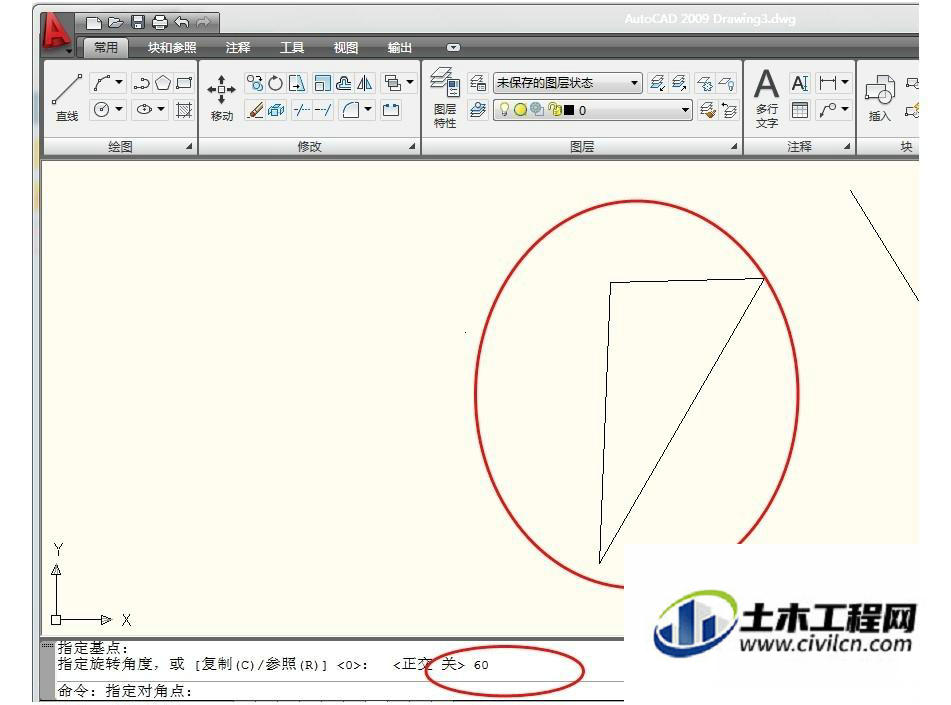The width and height of the screenshot is (951, 705).
Task: Select the 移动 (Move) tool
Action: click(221, 97)
